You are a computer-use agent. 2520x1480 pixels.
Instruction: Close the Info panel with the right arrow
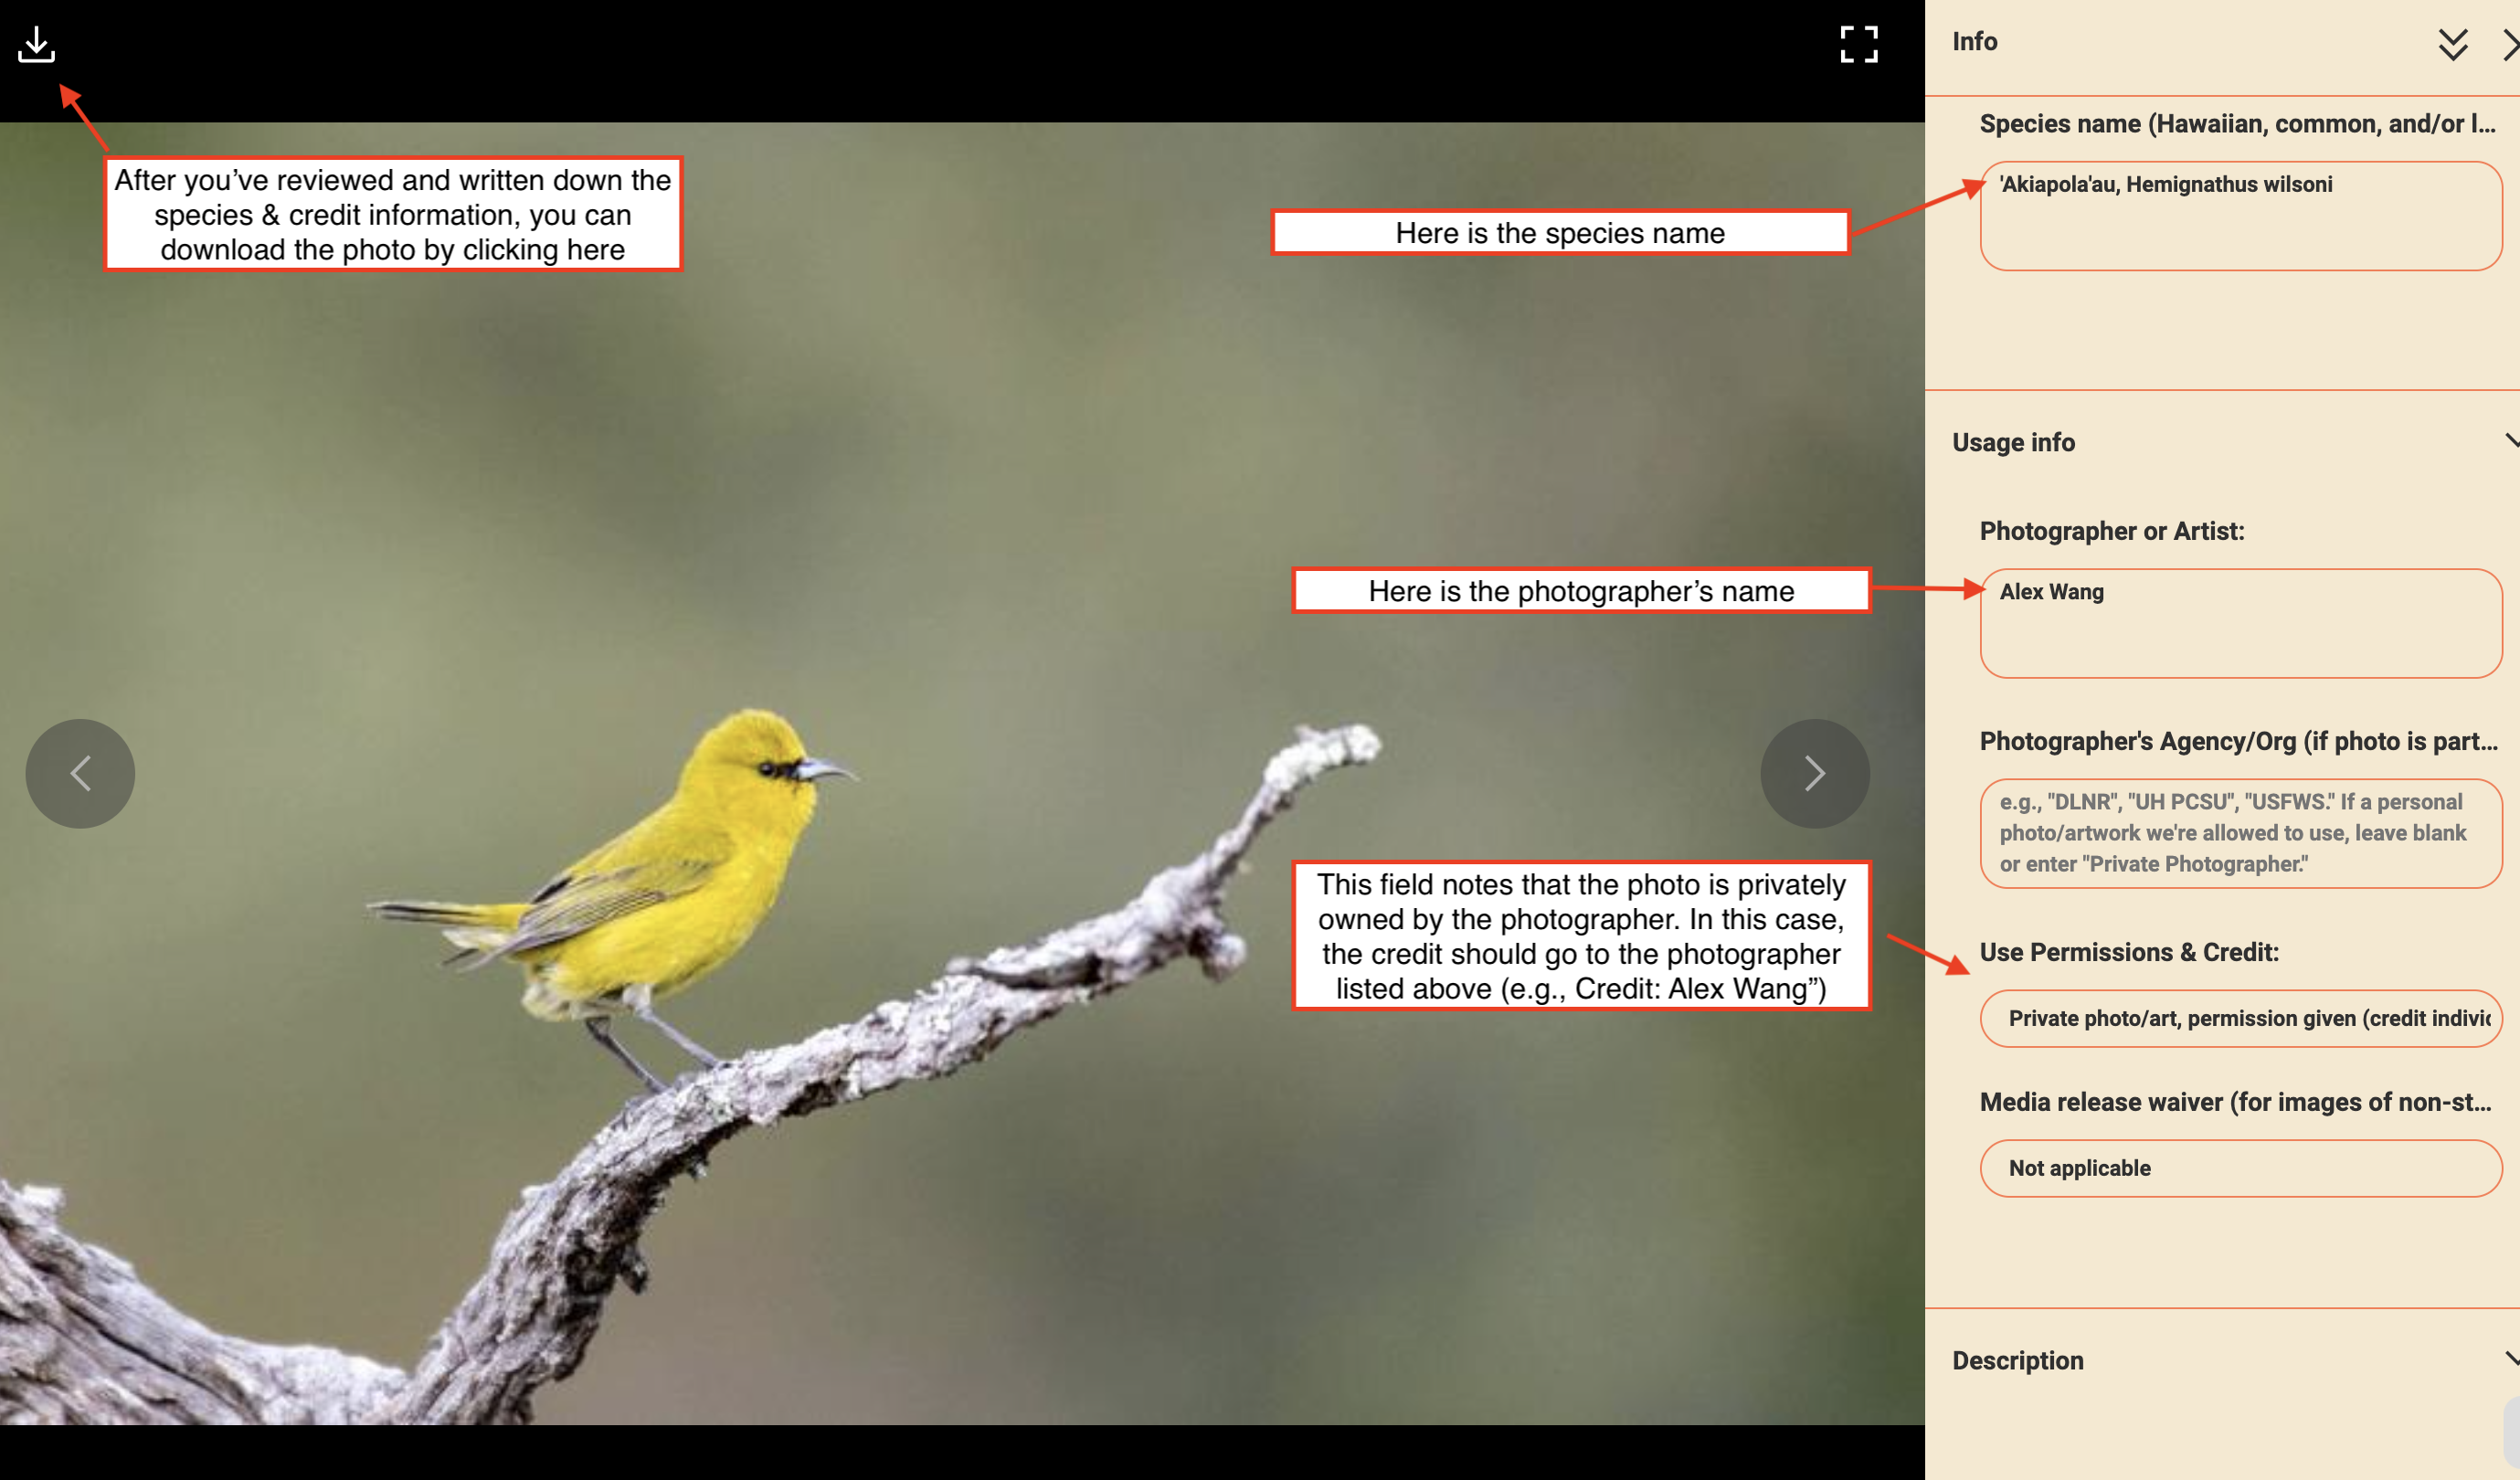tap(2510, 45)
